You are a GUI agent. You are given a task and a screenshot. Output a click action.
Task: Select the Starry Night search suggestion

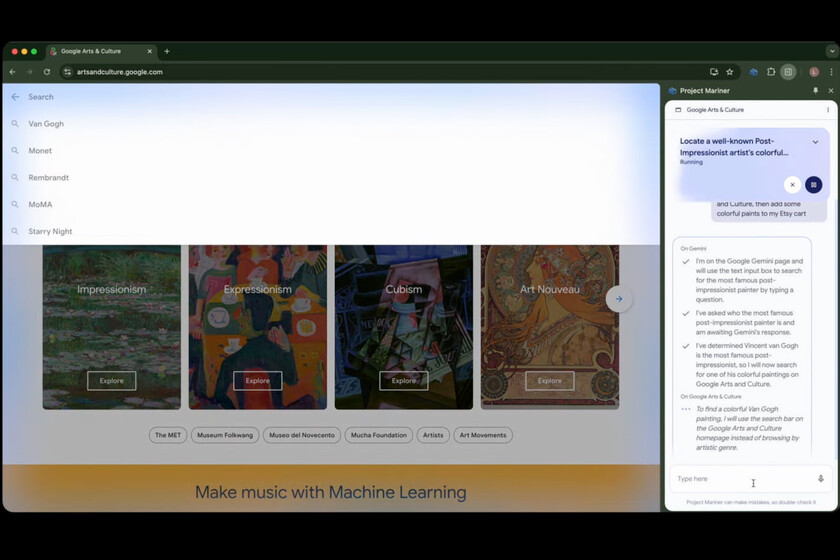[x=50, y=231]
